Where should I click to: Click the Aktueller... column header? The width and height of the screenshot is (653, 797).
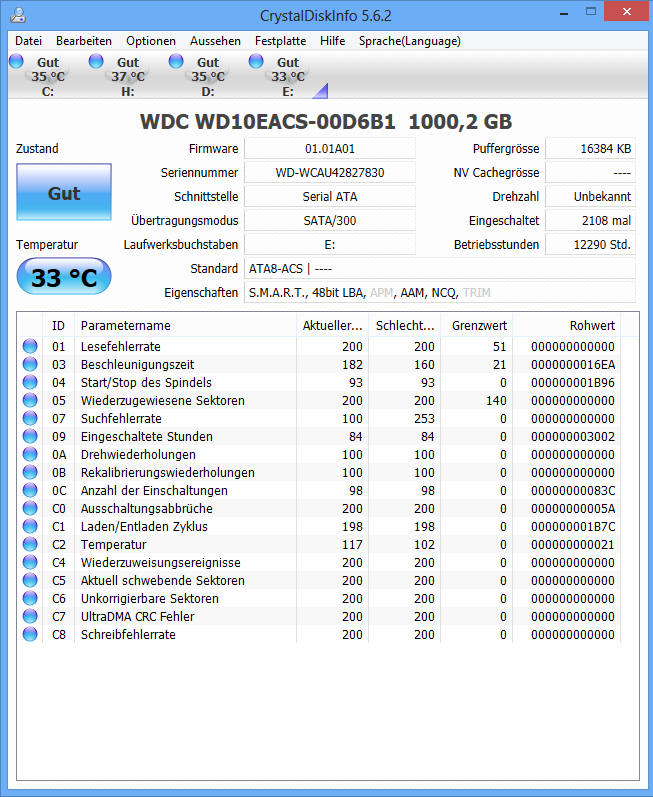(x=332, y=325)
